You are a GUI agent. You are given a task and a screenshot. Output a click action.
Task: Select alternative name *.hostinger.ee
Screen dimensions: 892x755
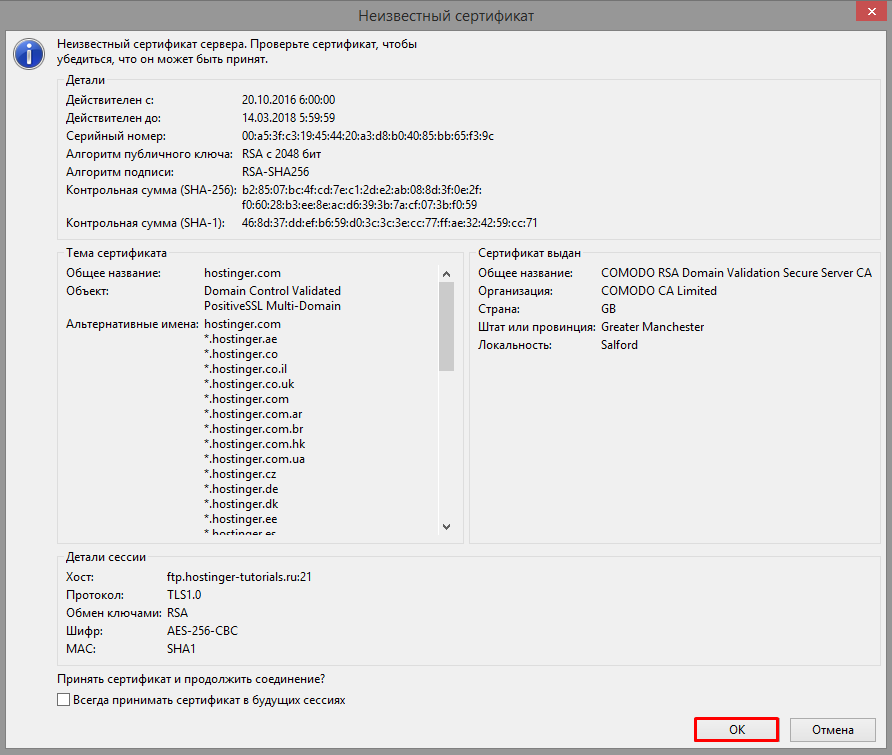241,519
